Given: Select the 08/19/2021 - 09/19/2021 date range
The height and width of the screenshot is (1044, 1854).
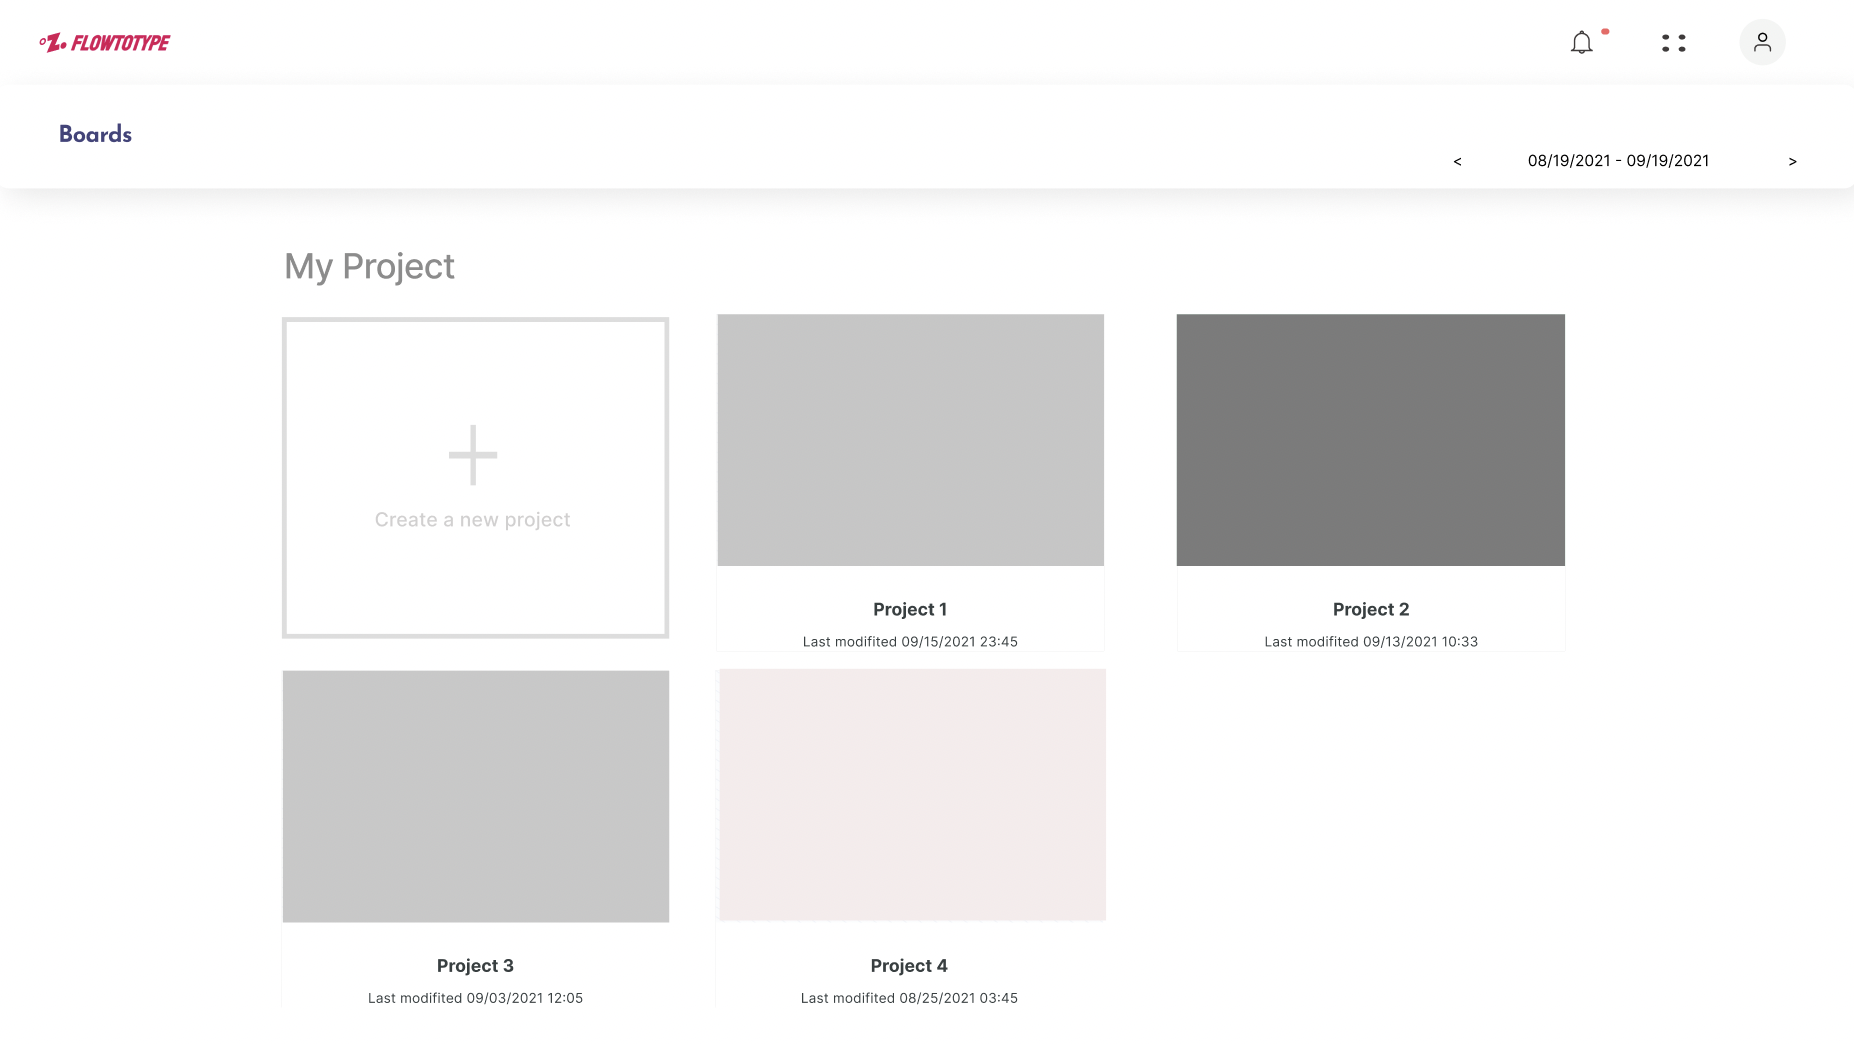Looking at the screenshot, I should [1618, 161].
